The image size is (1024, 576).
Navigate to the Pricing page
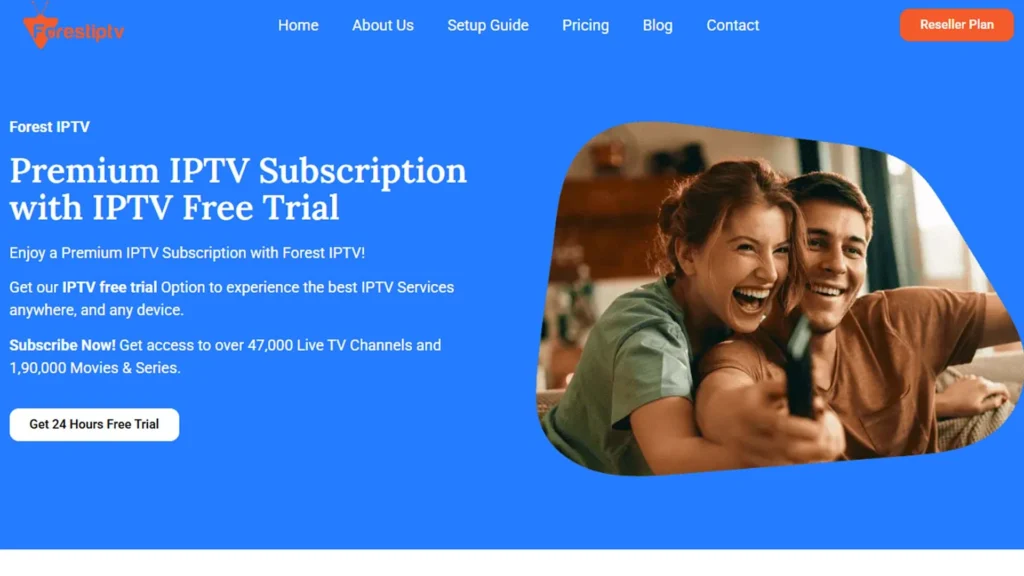click(x=585, y=25)
